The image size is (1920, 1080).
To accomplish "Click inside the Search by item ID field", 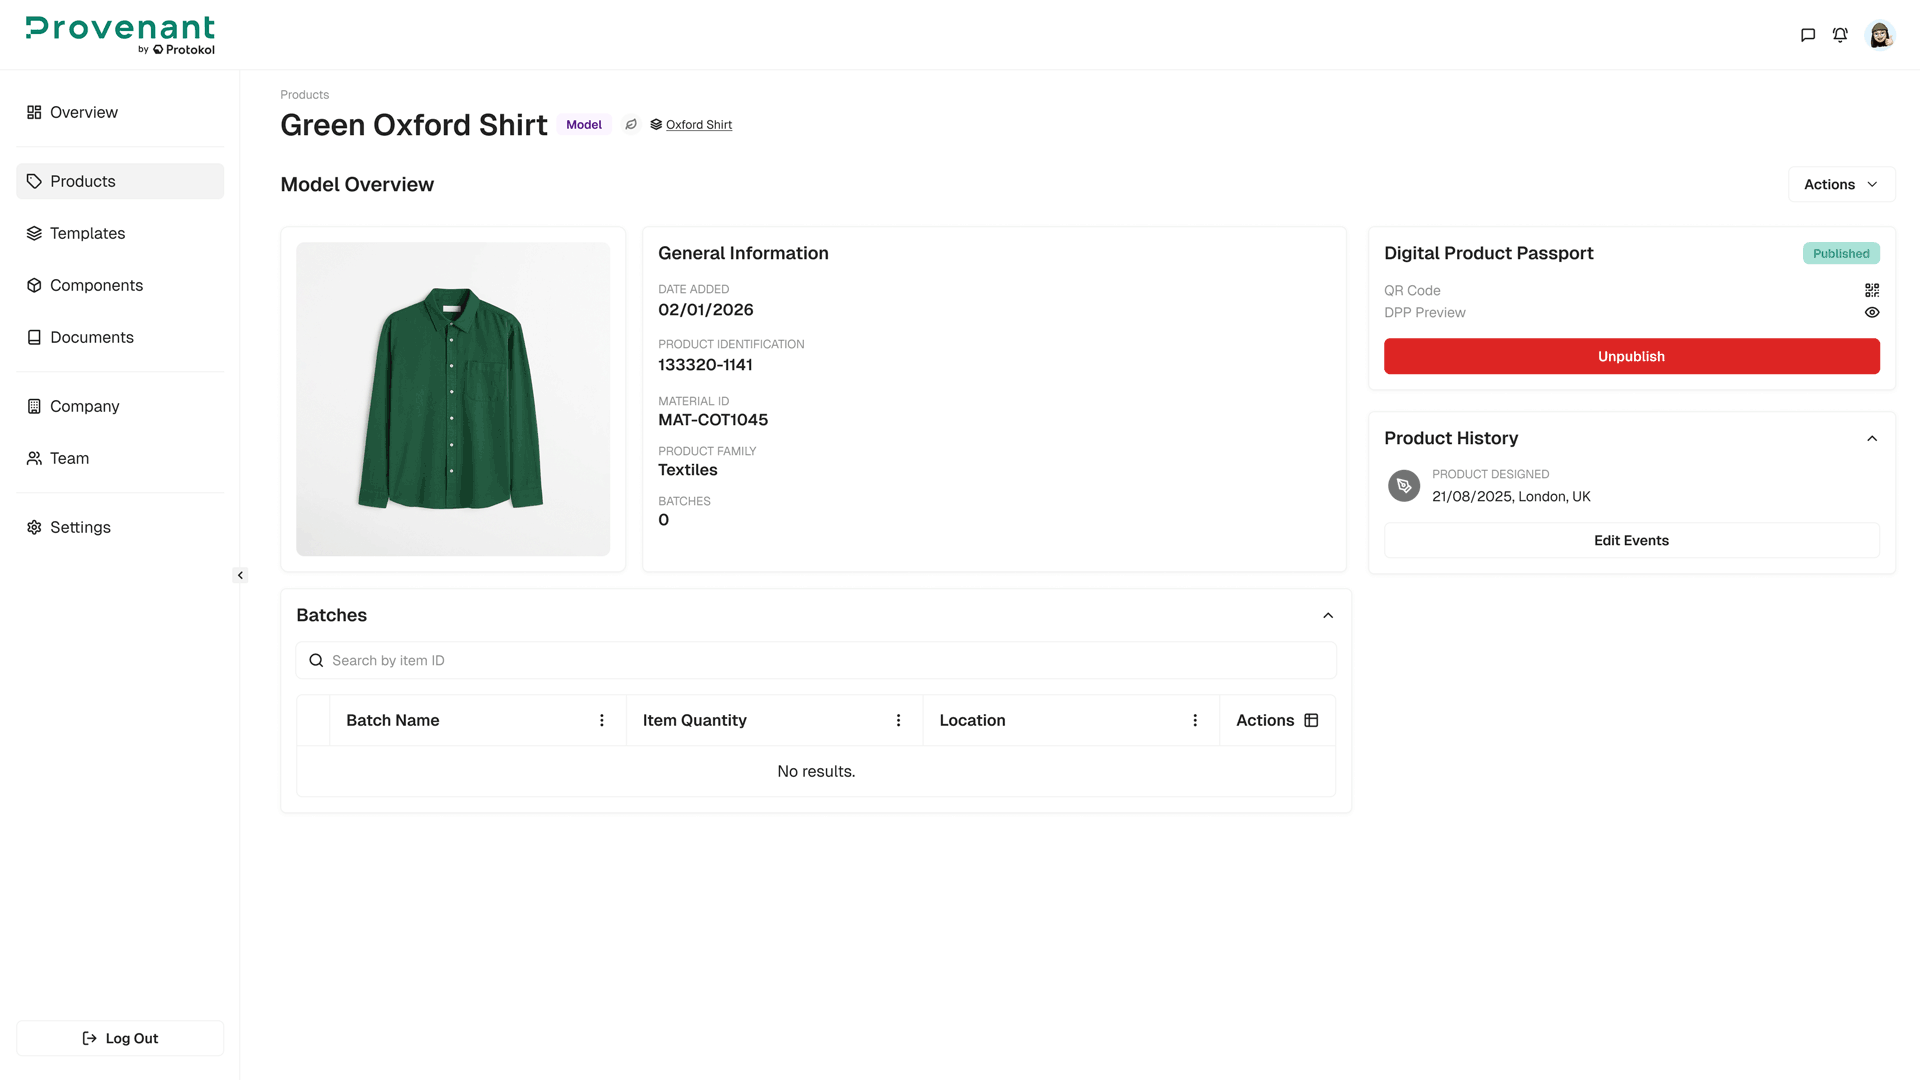I will [x=700, y=660].
